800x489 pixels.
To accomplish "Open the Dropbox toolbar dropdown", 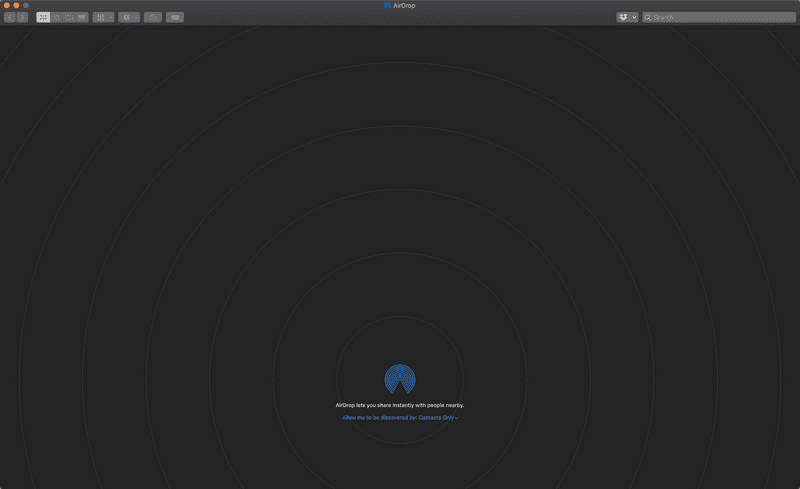I will click(x=627, y=17).
